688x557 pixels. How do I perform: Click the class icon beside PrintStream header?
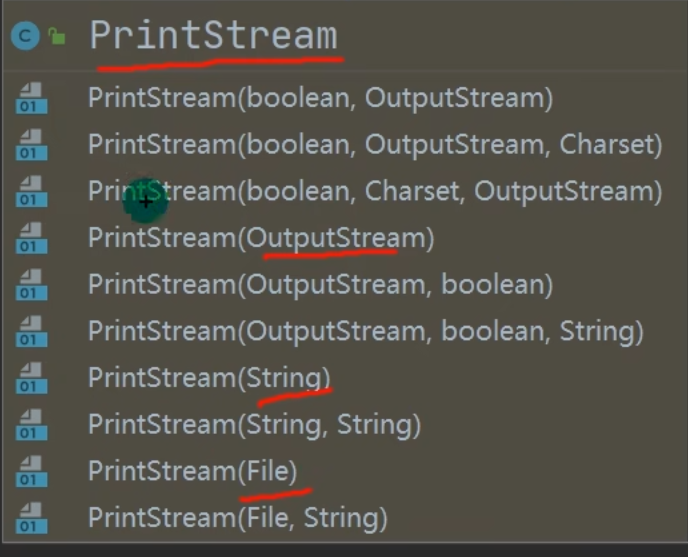(x=24, y=37)
